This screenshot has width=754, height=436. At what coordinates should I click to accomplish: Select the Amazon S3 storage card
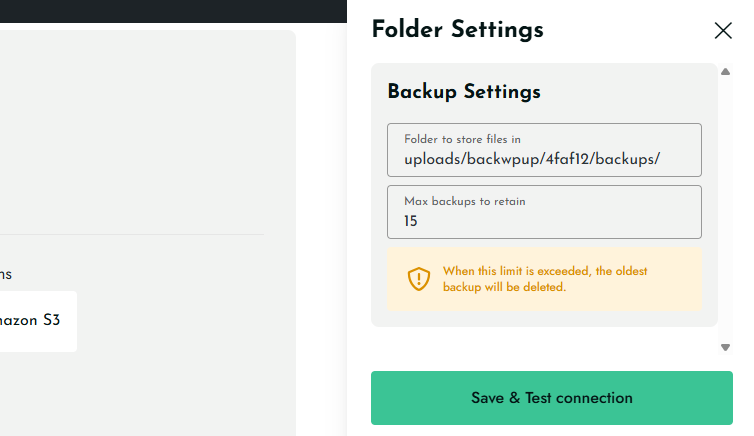pos(38,321)
